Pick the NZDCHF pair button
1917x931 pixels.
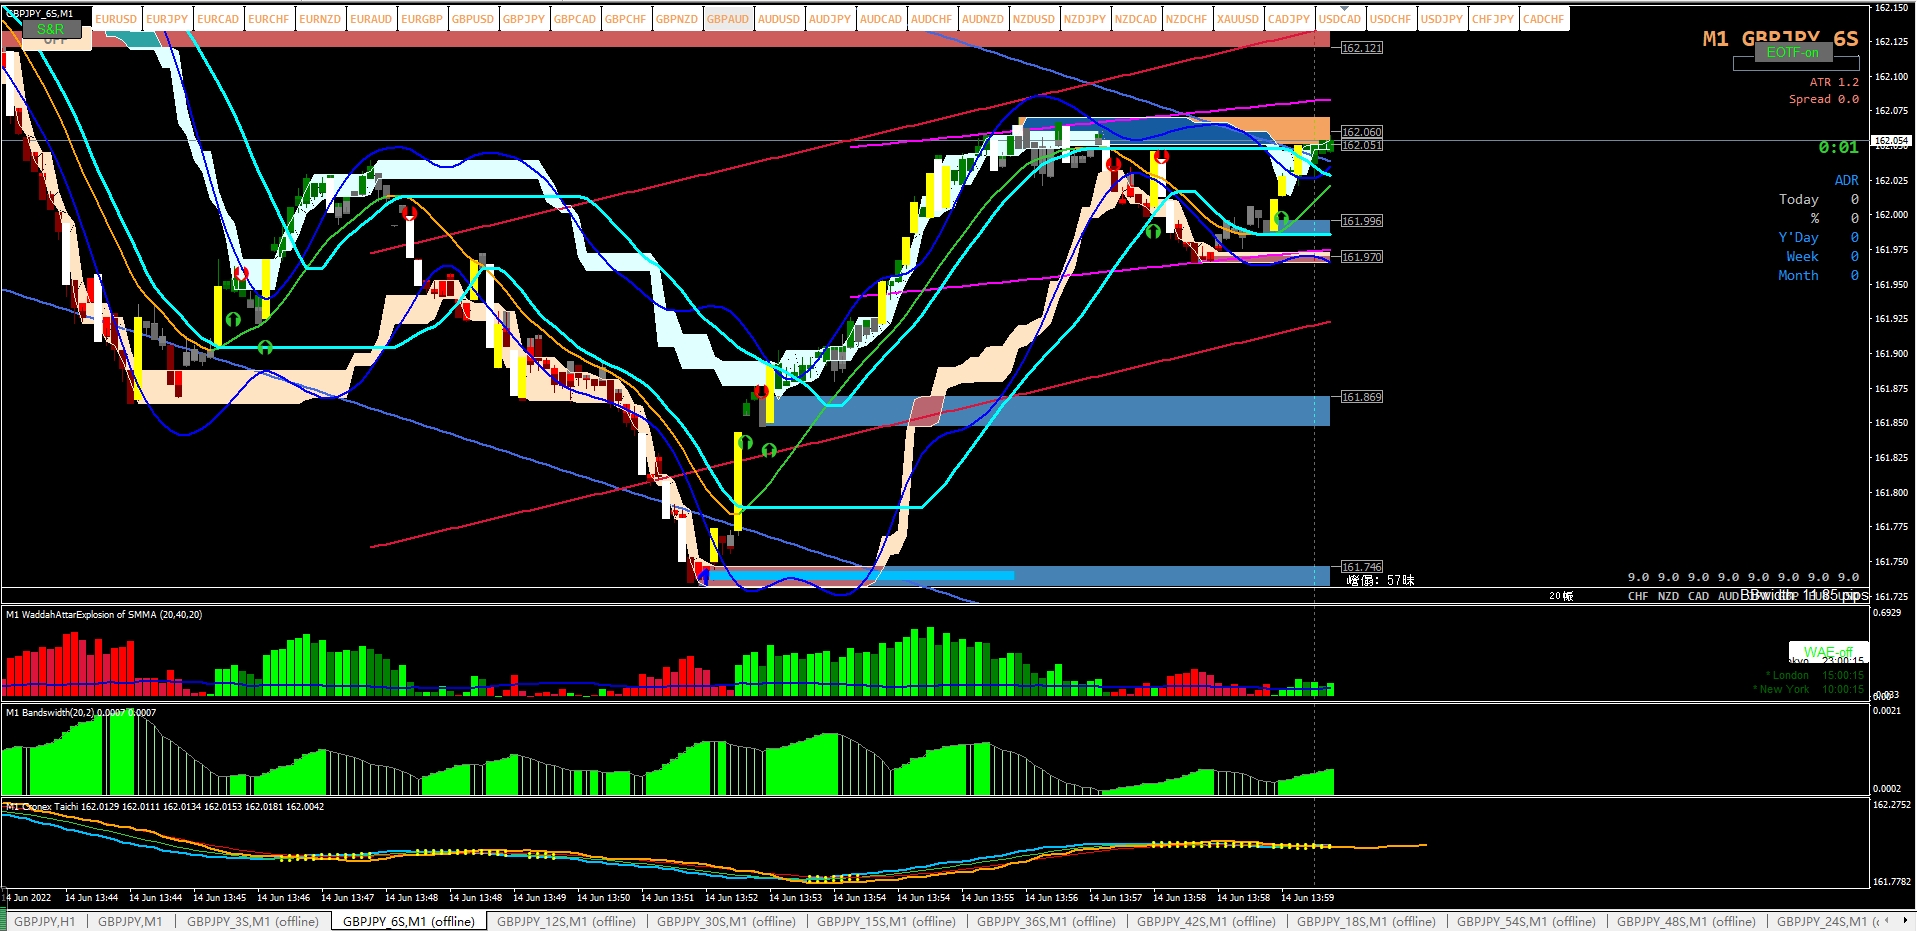click(1187, 19)
